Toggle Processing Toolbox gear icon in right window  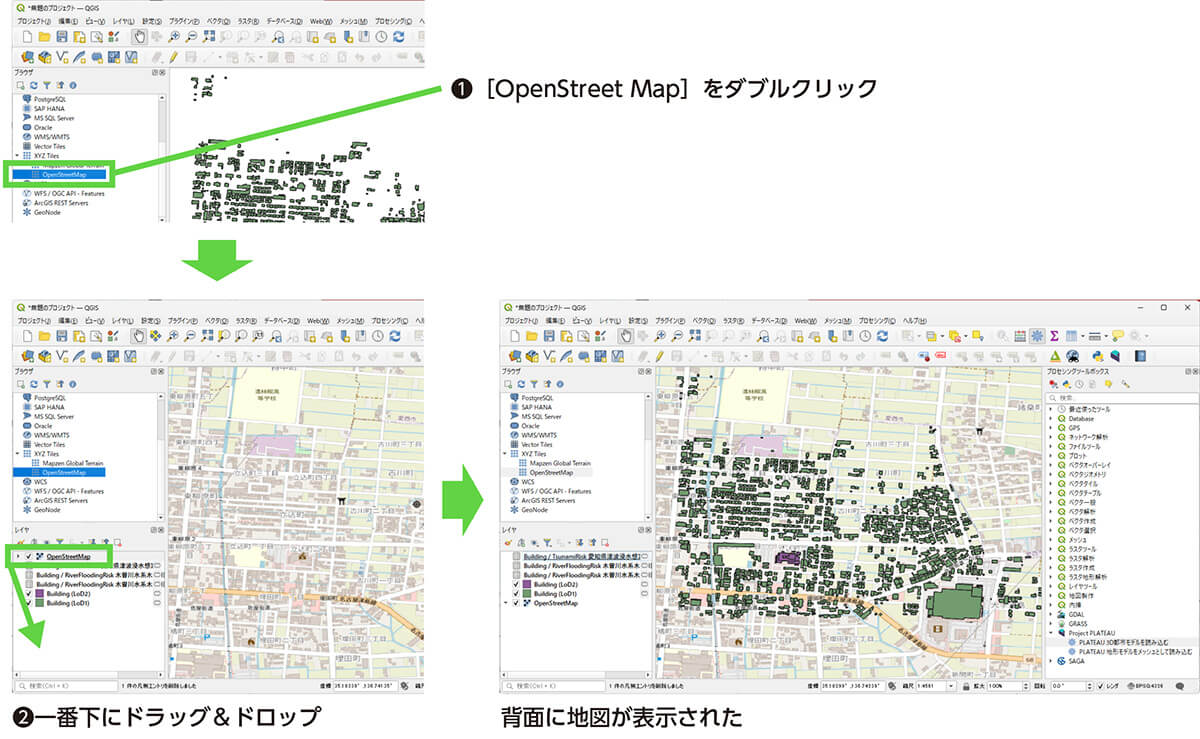tap(1037, 336)
